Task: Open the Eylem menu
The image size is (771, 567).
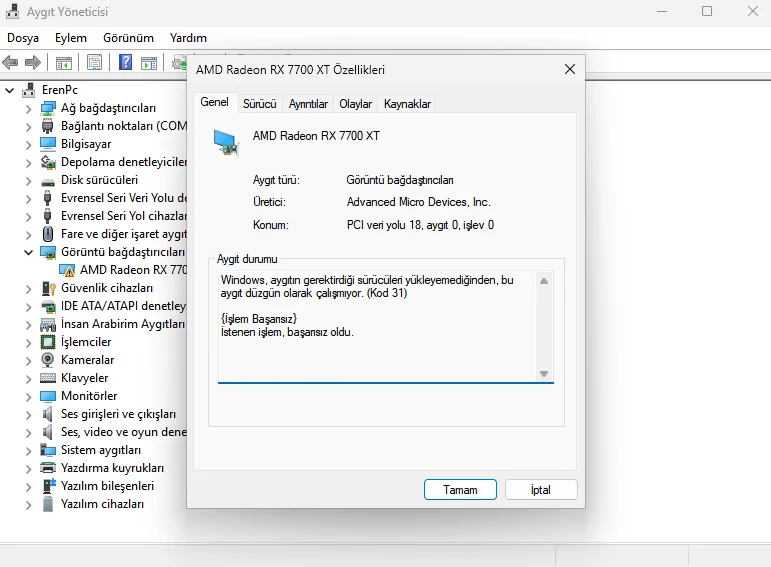Action: pyautogui.click(x=71, y=38)
